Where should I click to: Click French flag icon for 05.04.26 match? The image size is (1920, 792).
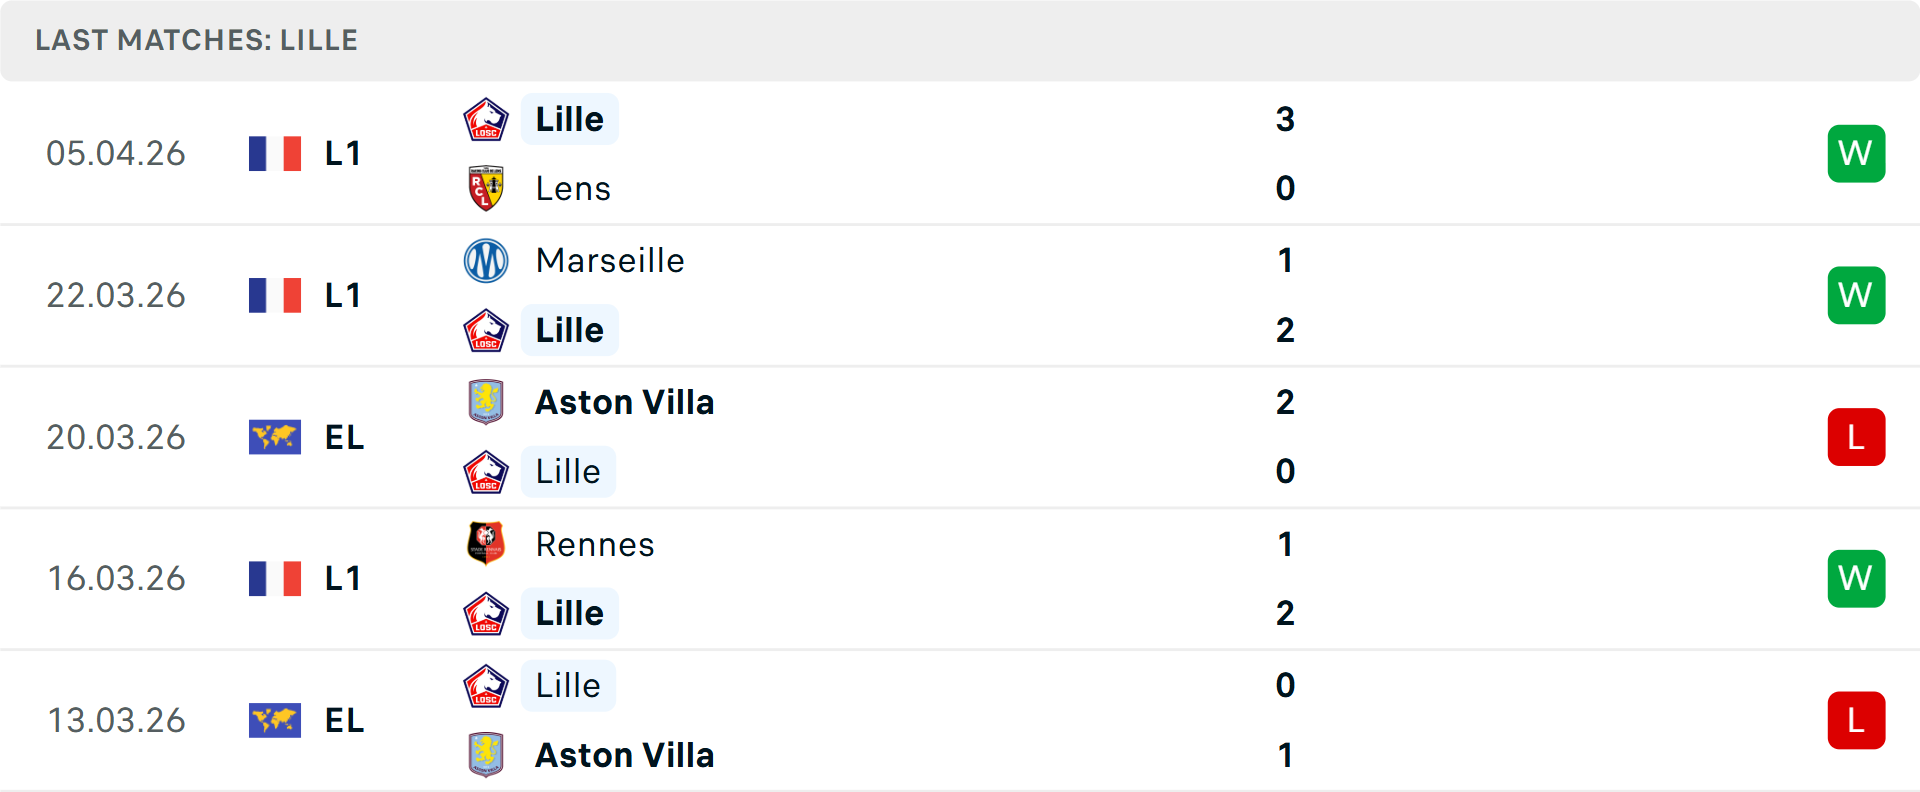(275, 154)
